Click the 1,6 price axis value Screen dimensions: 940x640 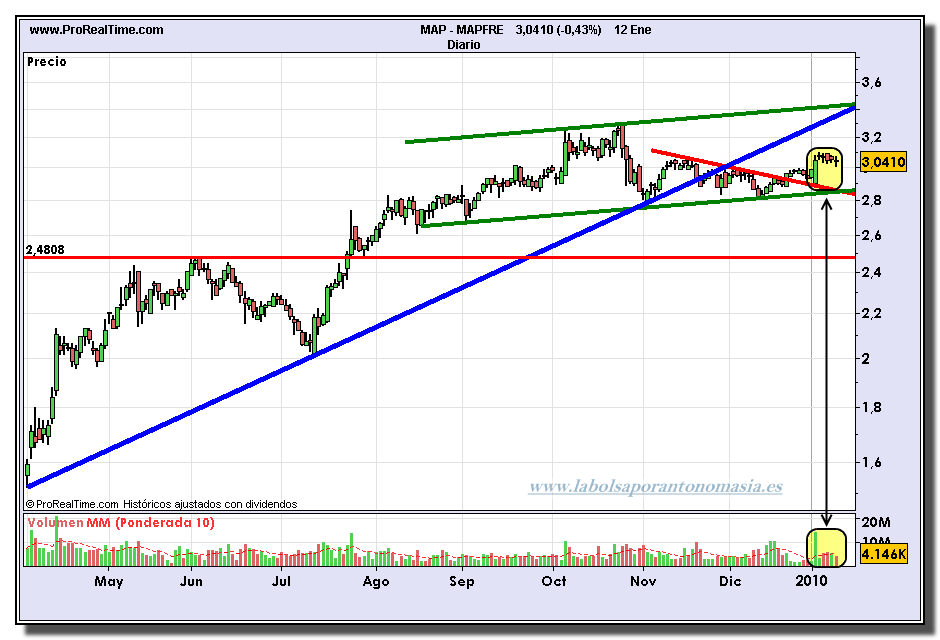click(x=872, y=462)
